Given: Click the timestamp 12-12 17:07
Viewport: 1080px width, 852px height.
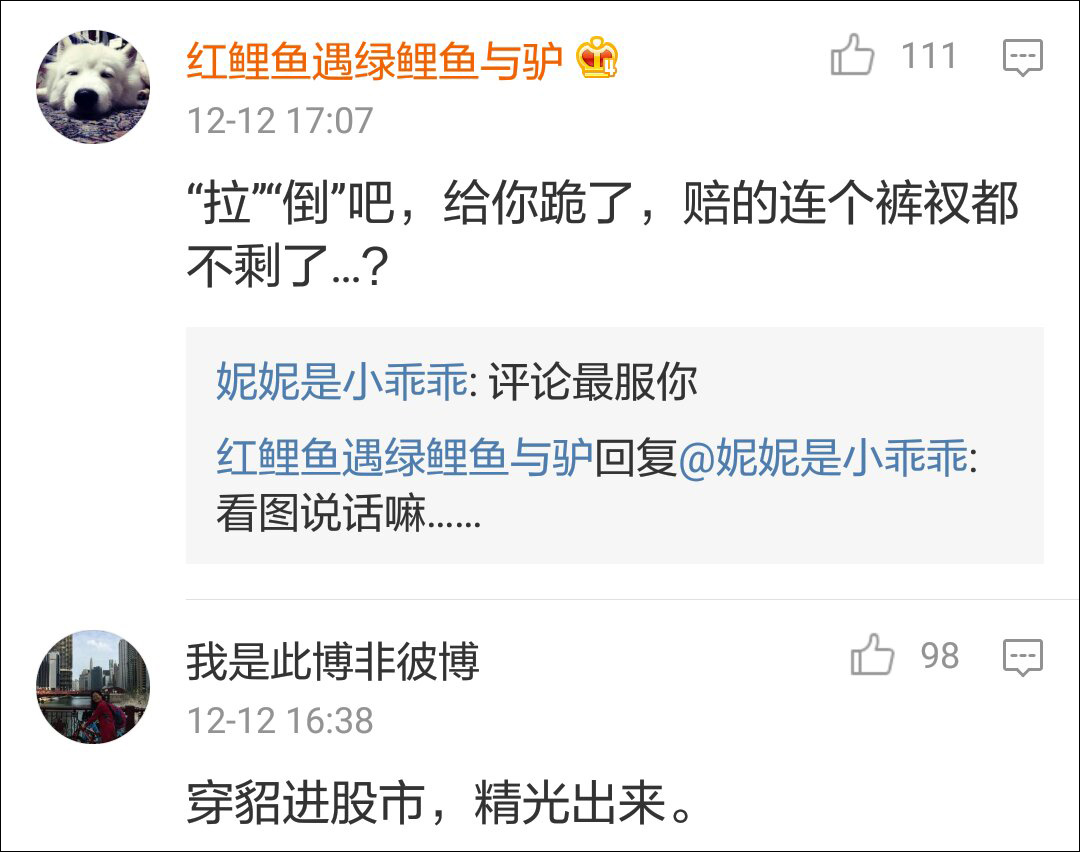Looking at the screenshot, I should click(280, 121).
